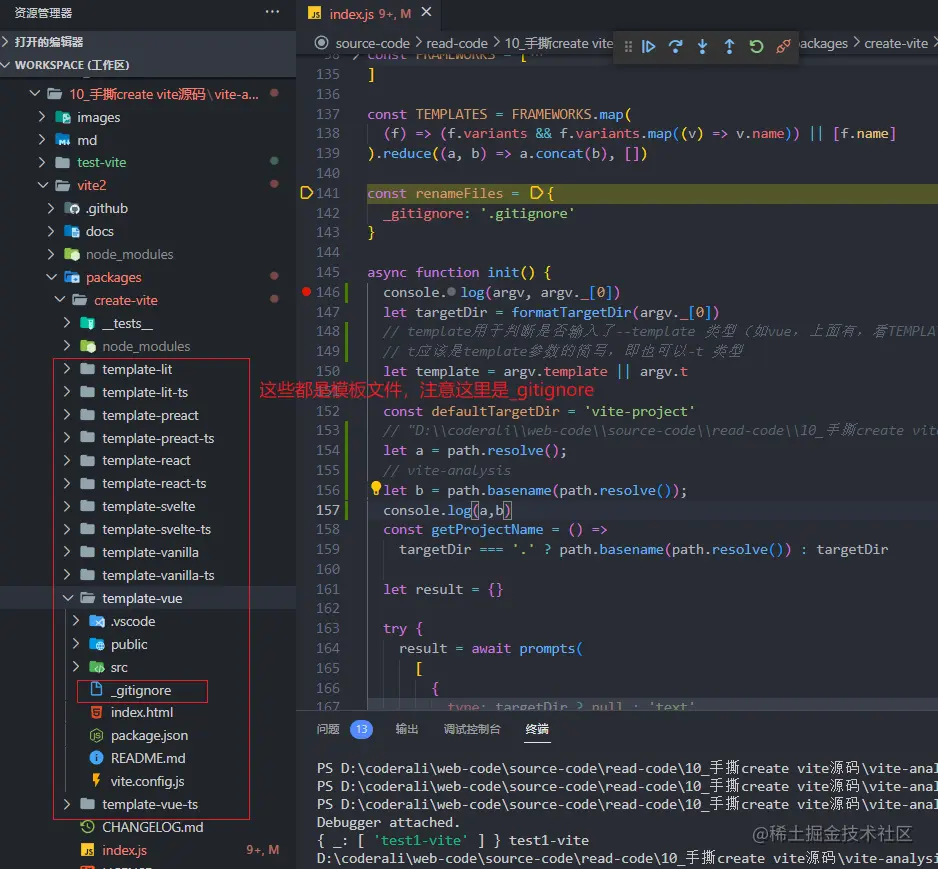
Task: Expand the template-lit folder
Action: tap(137, 370)
